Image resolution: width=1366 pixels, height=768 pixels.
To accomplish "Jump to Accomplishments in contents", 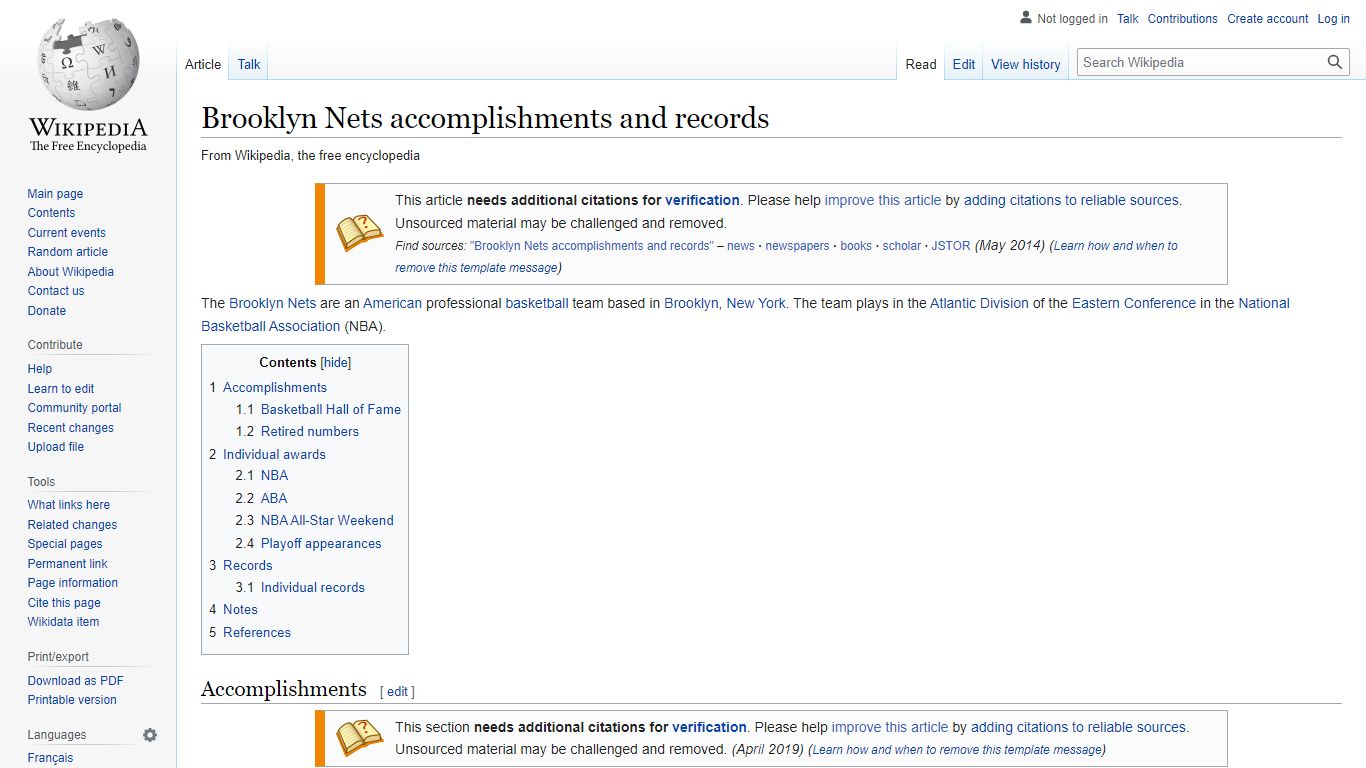I will [x=275, y=387].
